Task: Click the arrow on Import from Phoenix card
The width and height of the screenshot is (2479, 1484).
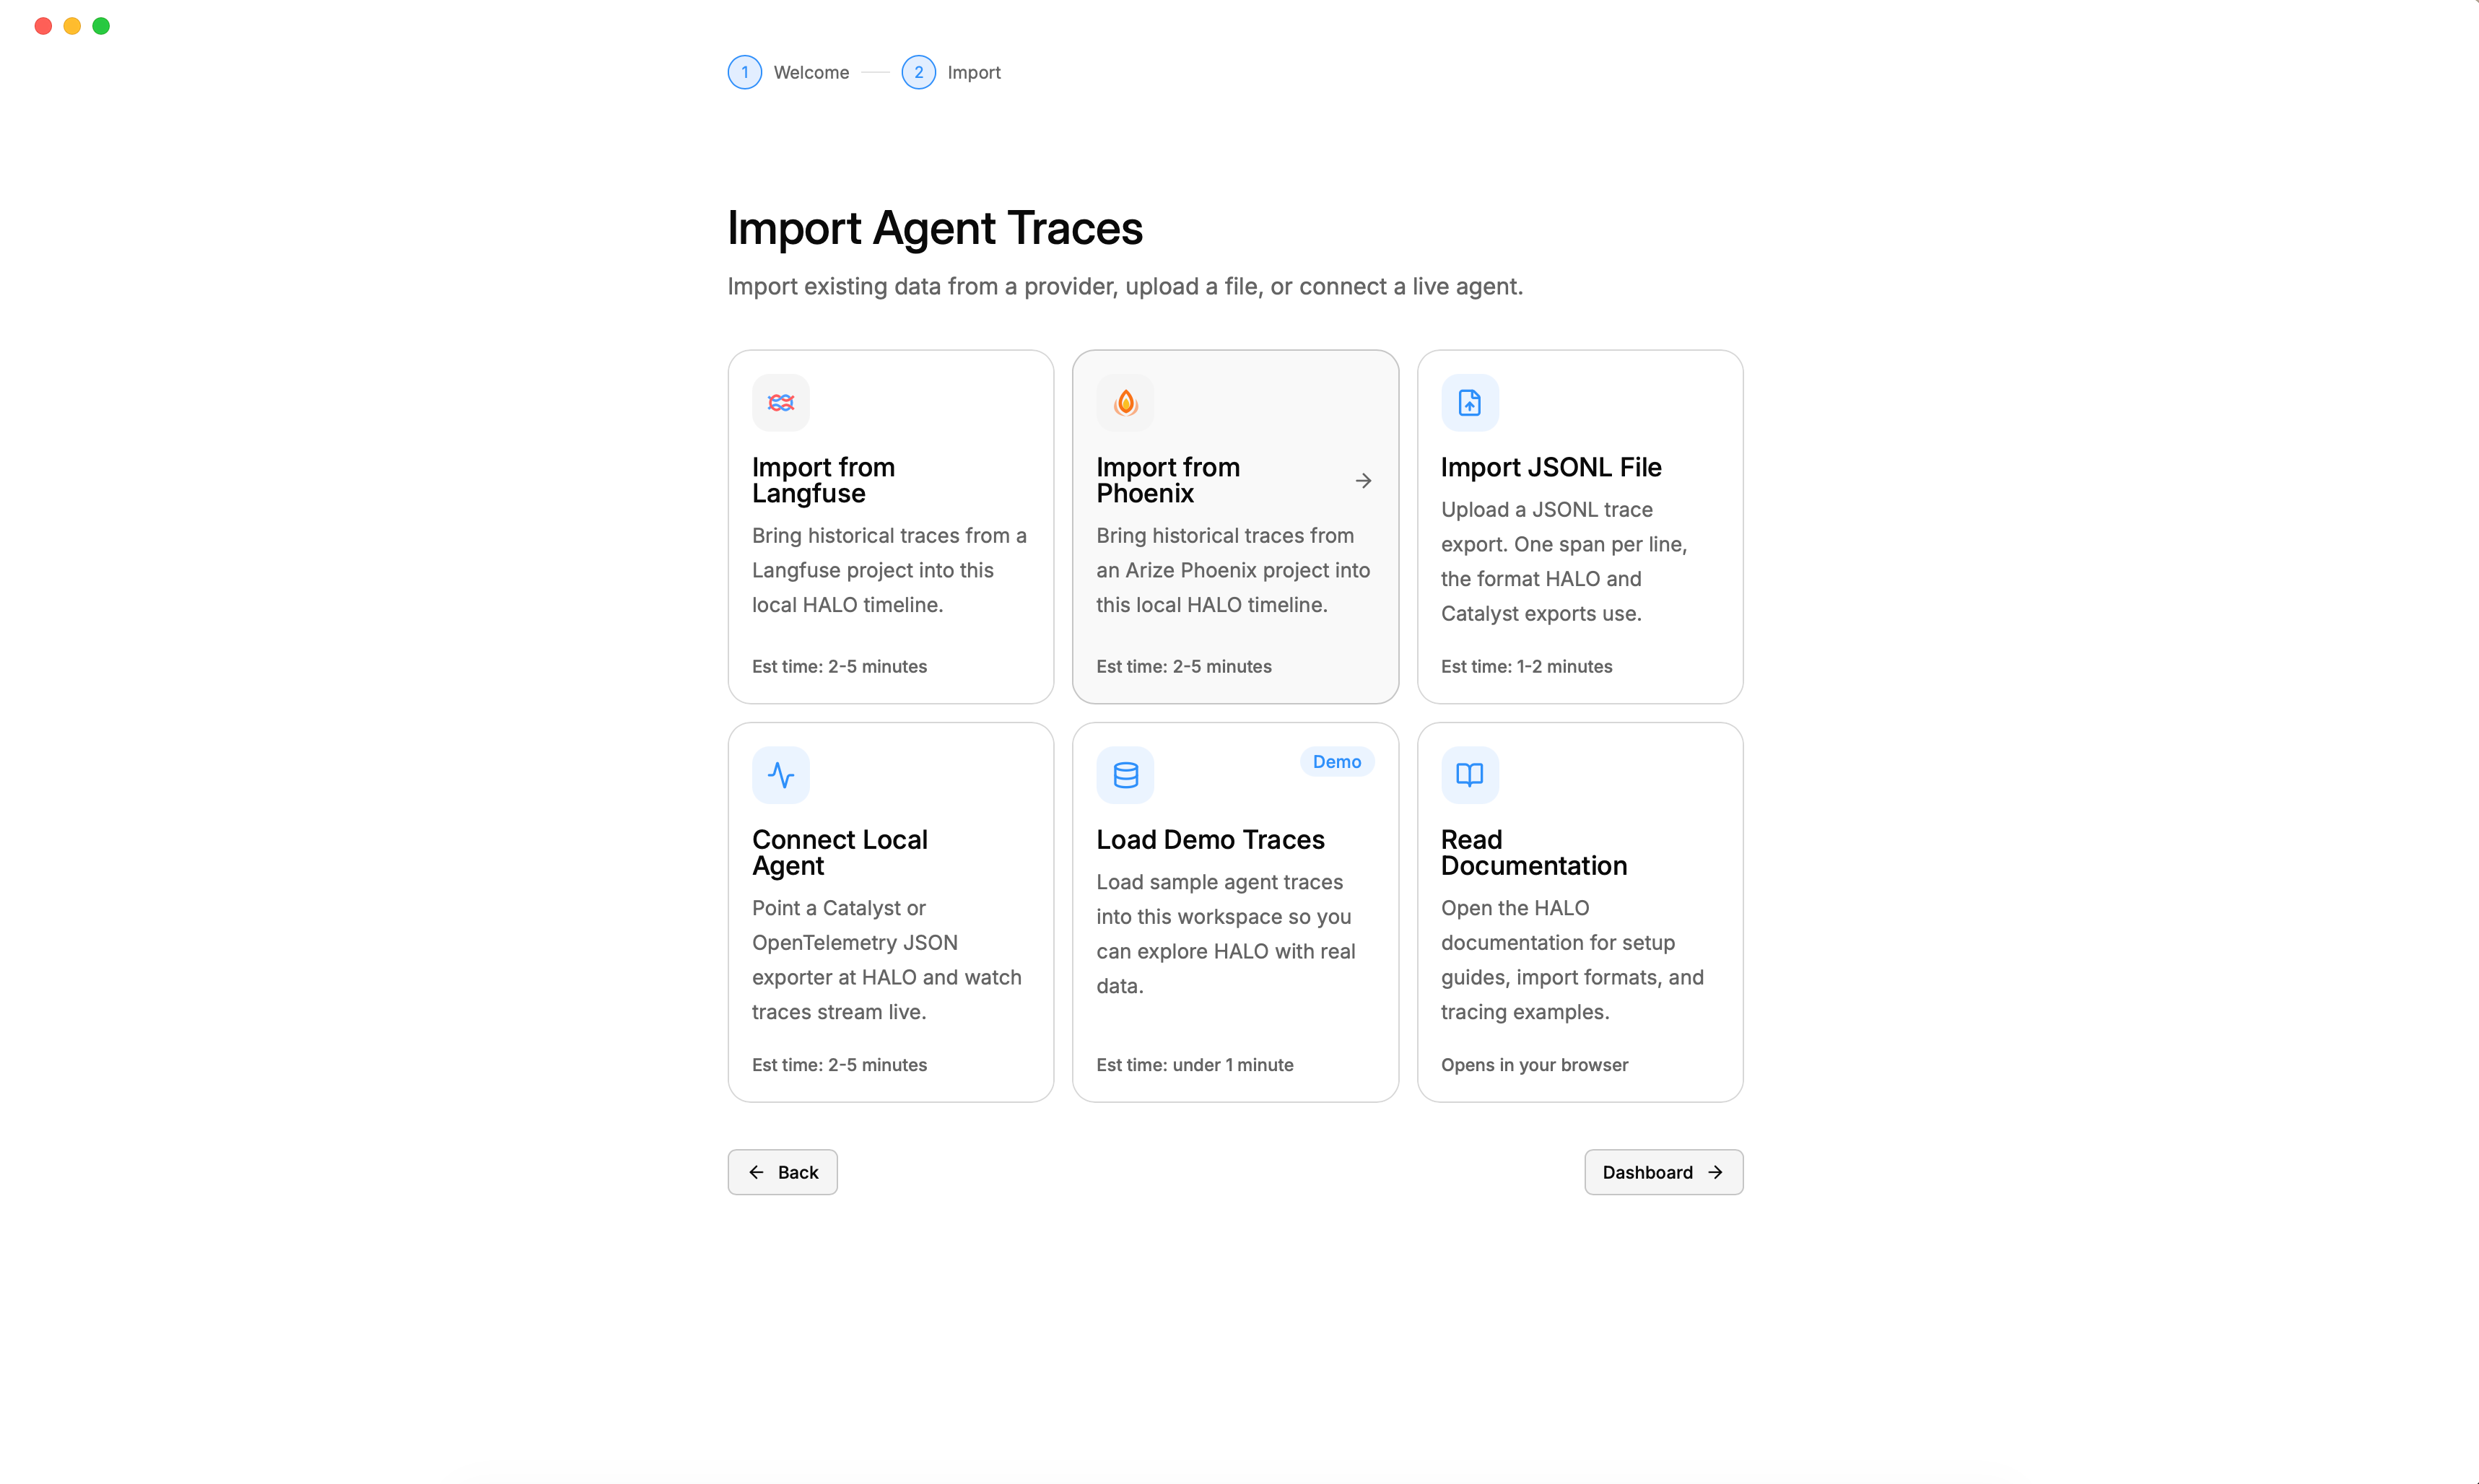Action: click(x=1362, y=481)
